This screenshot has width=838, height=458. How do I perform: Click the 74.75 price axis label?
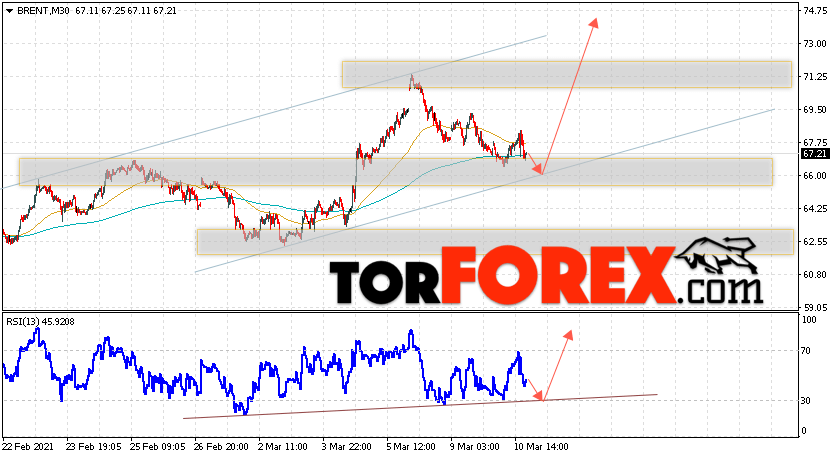pyautogui.click(x=815, y=11)
